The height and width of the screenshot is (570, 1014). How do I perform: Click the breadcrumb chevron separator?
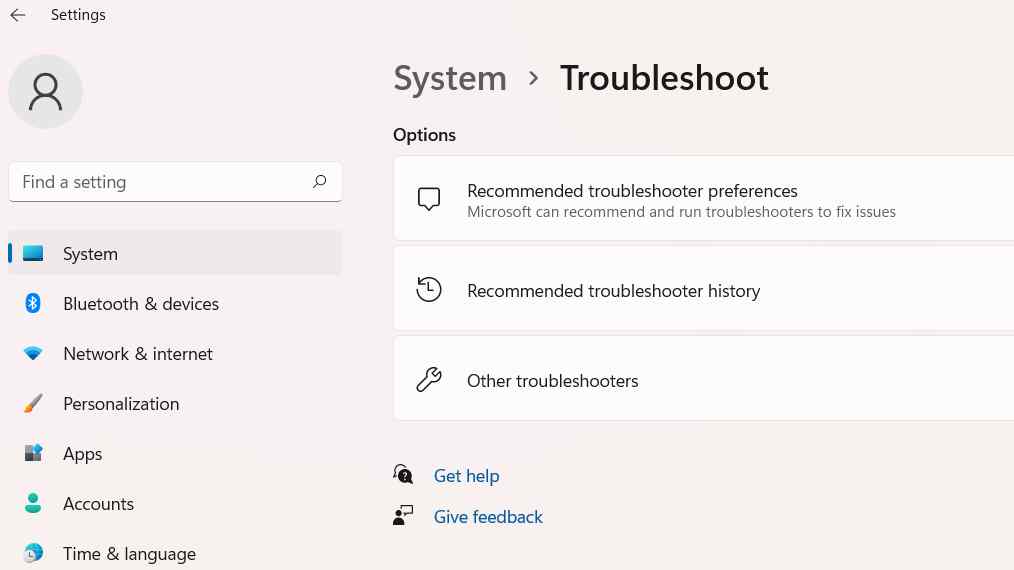pyautogui.click(x=533, y=78)
